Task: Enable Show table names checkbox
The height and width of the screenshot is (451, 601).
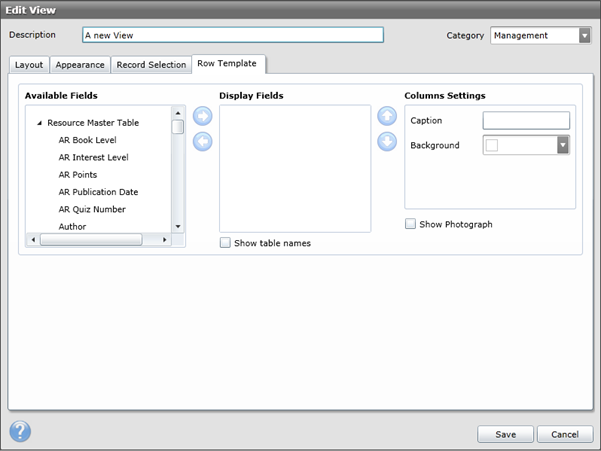Action: pos(225,243)
